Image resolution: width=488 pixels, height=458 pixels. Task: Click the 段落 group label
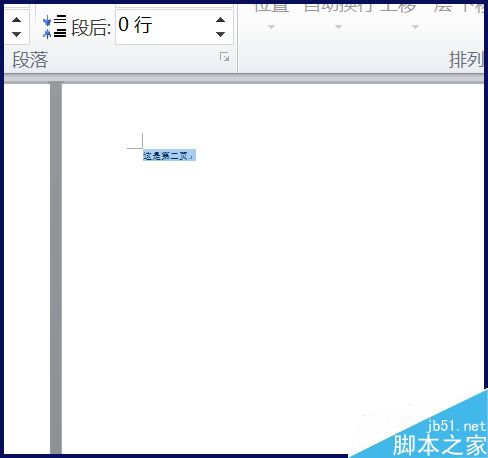(30, 60)
